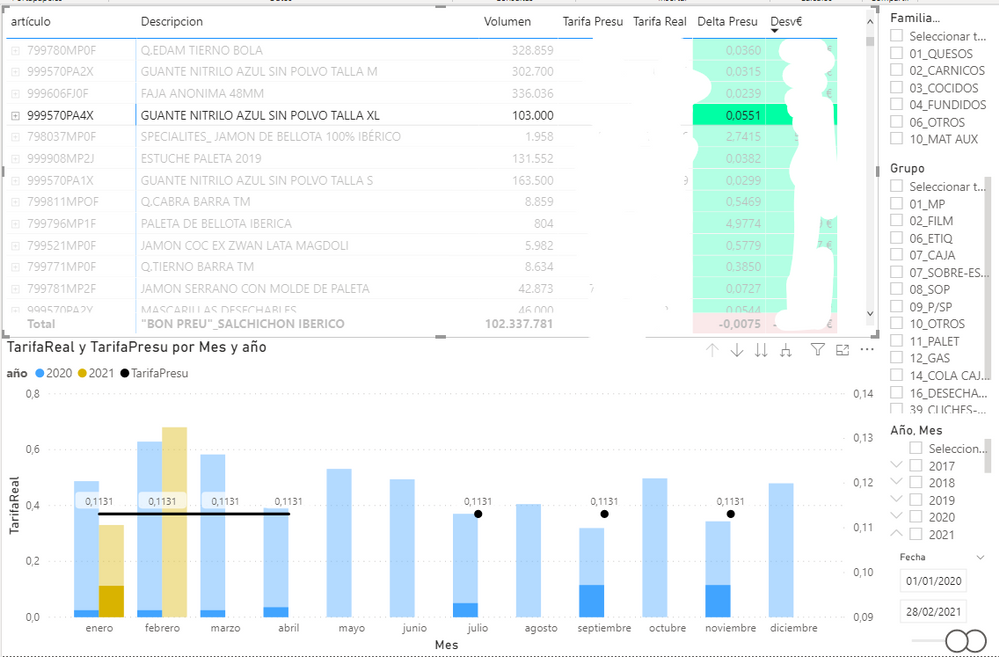Activate drill down arrow in chart header
Screen dimensions: 999x657
tap(737, 350)
